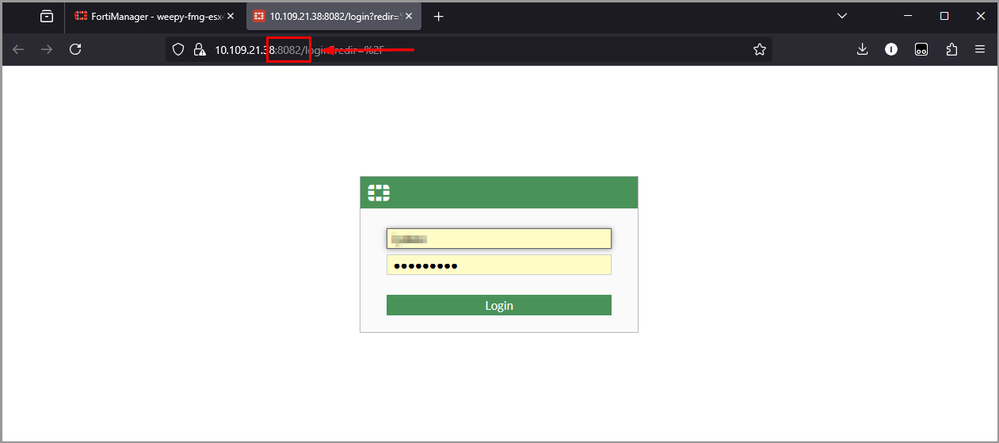This screenshot has width=999, height=443.
Task: Open the list all tabs chevron
Action: coord(842,16)
